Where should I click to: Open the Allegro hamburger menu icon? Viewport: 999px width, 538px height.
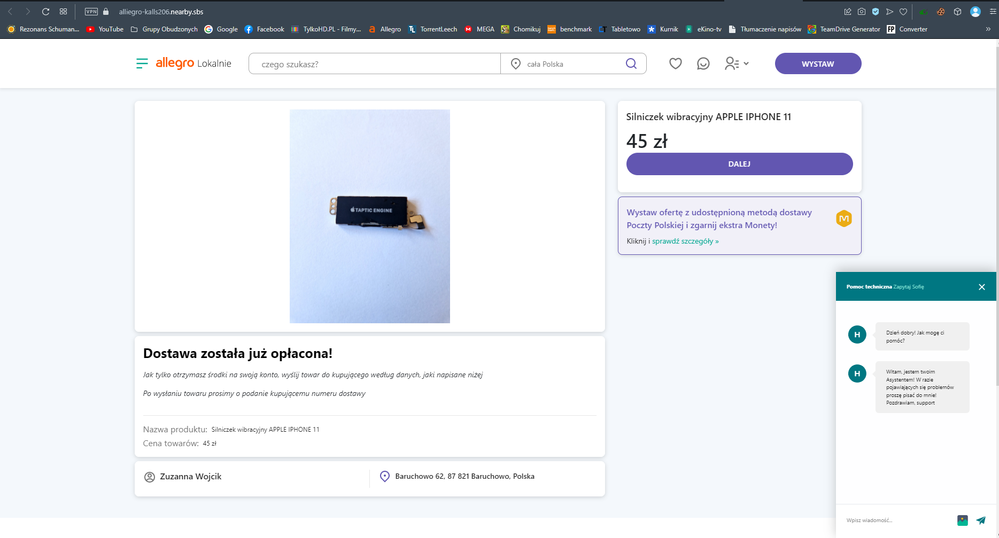pos(142,64)
